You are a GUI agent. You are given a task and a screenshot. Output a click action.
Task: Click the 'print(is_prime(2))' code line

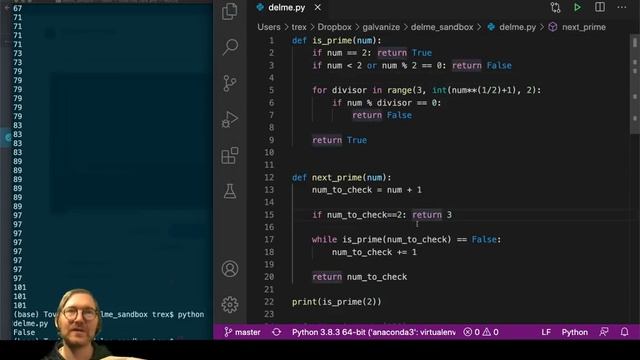336,302
